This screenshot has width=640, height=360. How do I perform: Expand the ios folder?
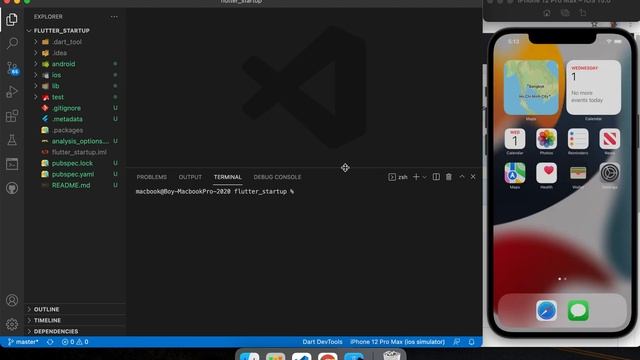click(x=56, y=75)
